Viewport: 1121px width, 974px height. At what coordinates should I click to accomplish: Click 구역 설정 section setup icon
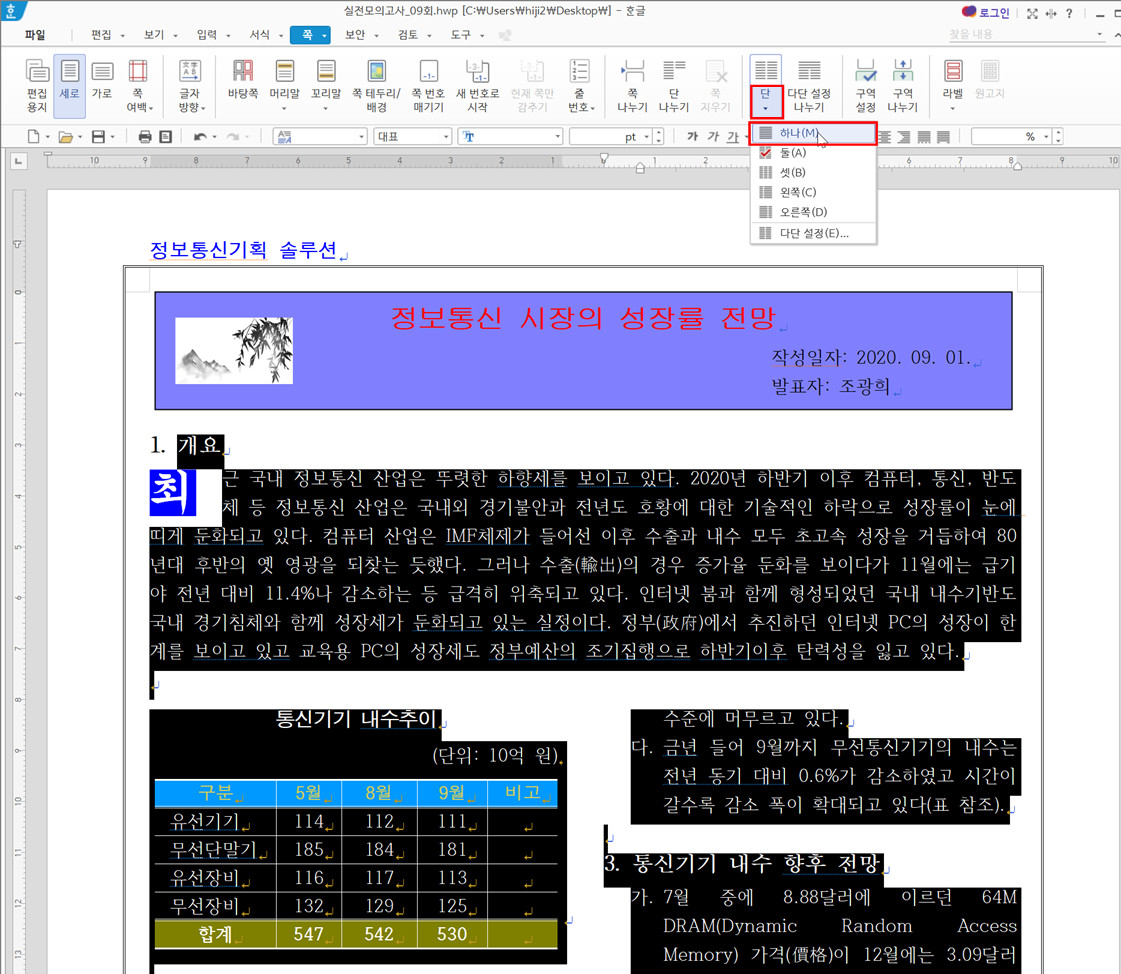tap(866, 86)
